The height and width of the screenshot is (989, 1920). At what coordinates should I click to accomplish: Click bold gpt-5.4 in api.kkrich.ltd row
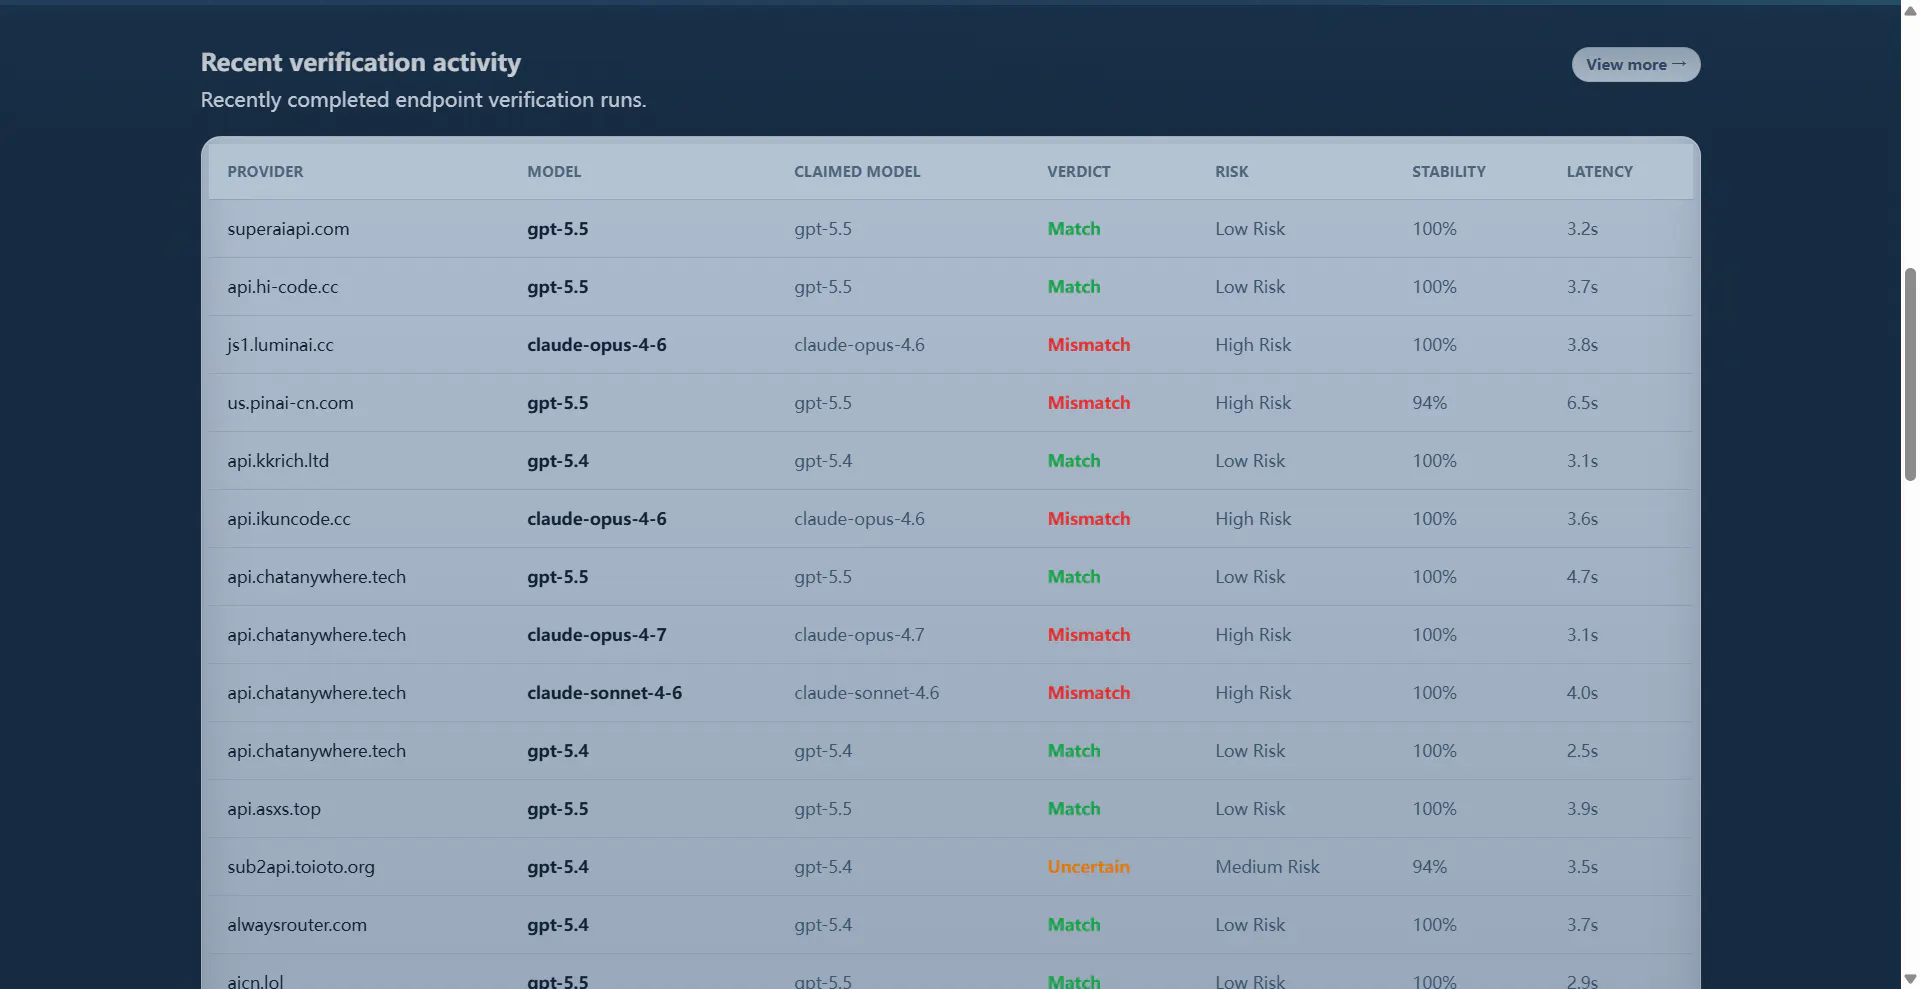(558, 461)
